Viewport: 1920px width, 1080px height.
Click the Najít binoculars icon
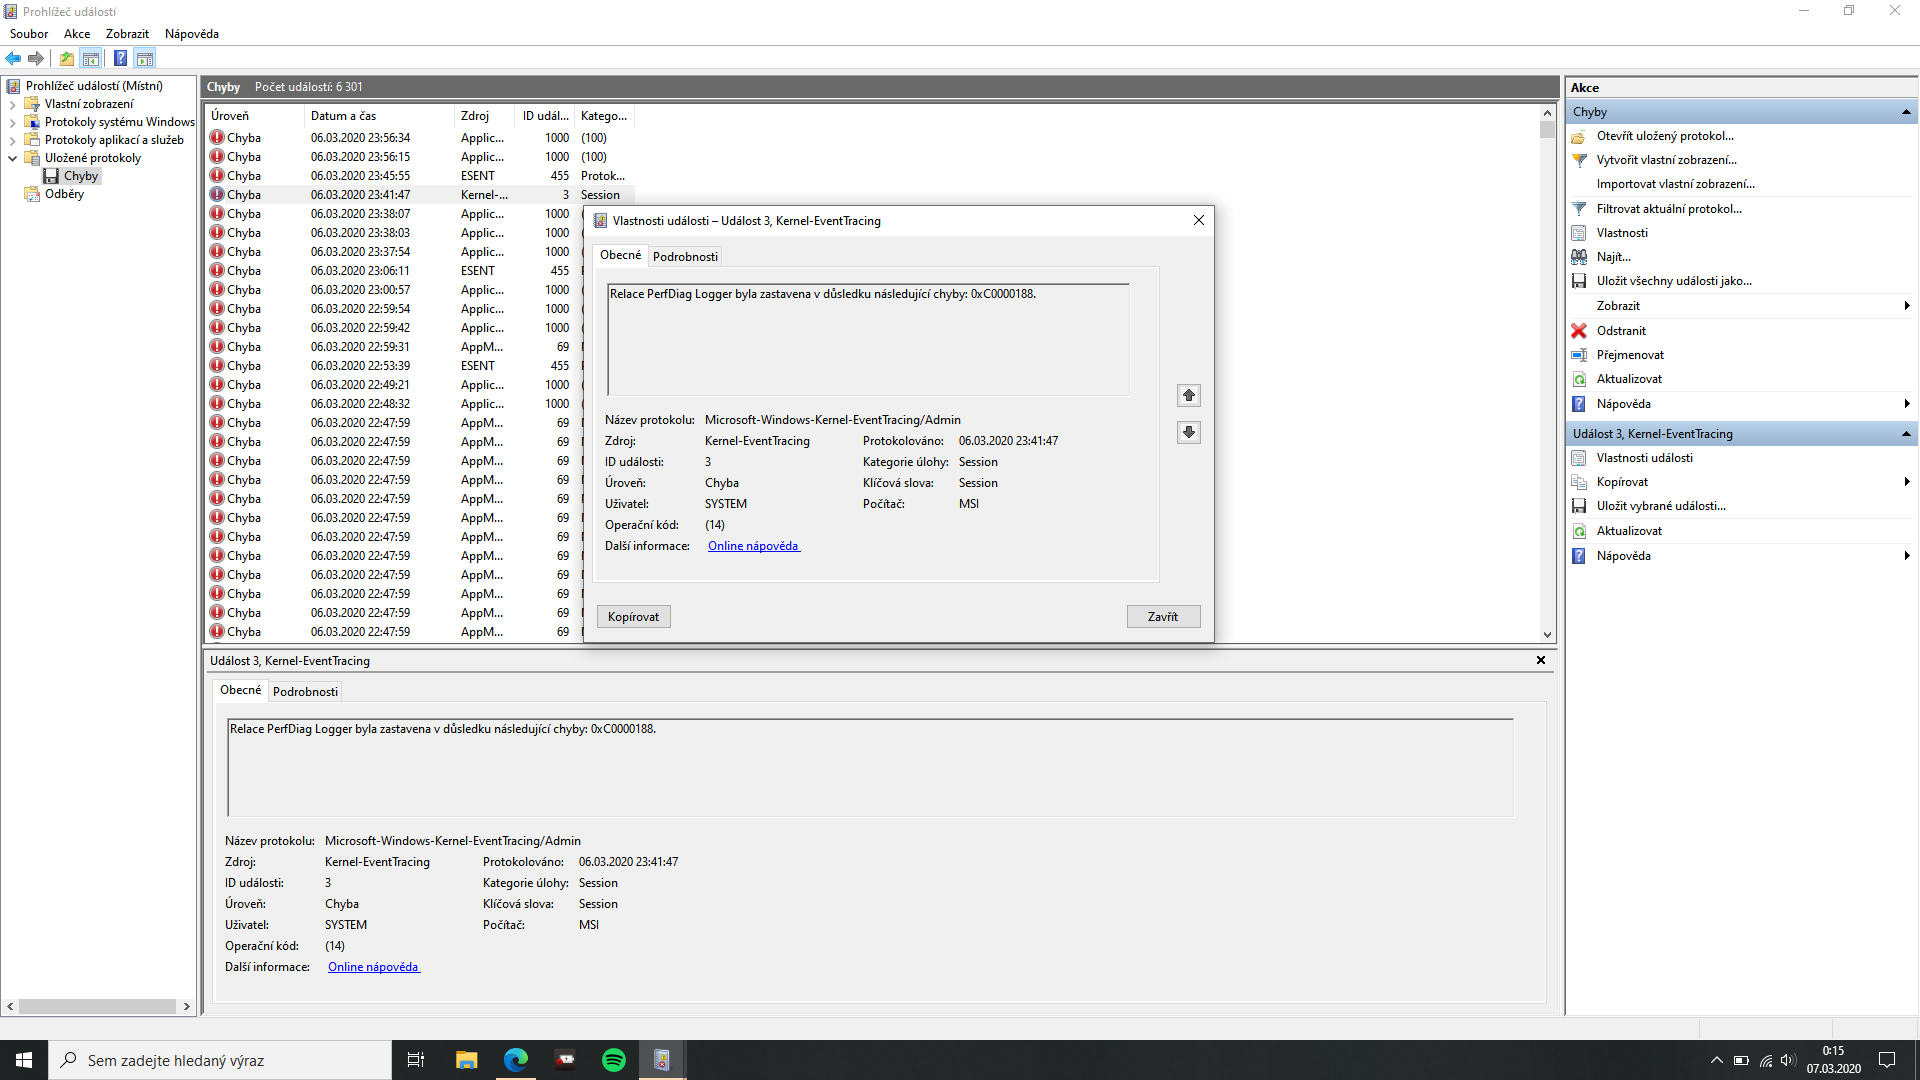pyautogui.click(x=1579, y=257)
